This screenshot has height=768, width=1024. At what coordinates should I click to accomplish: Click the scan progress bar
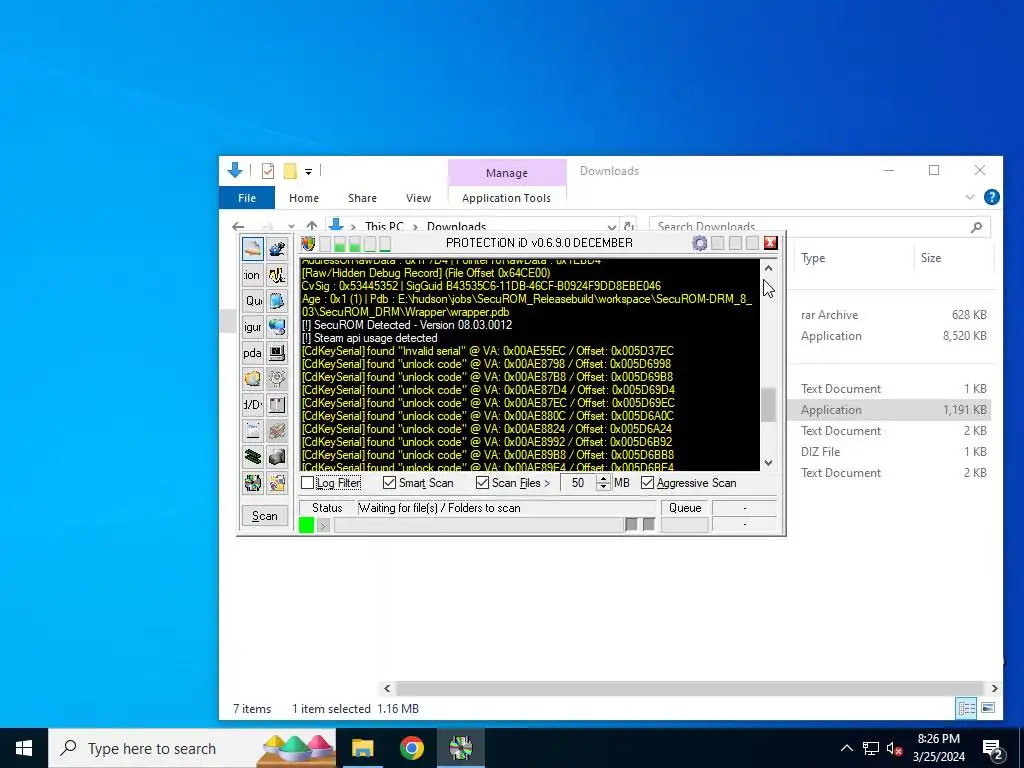[479, 525]
